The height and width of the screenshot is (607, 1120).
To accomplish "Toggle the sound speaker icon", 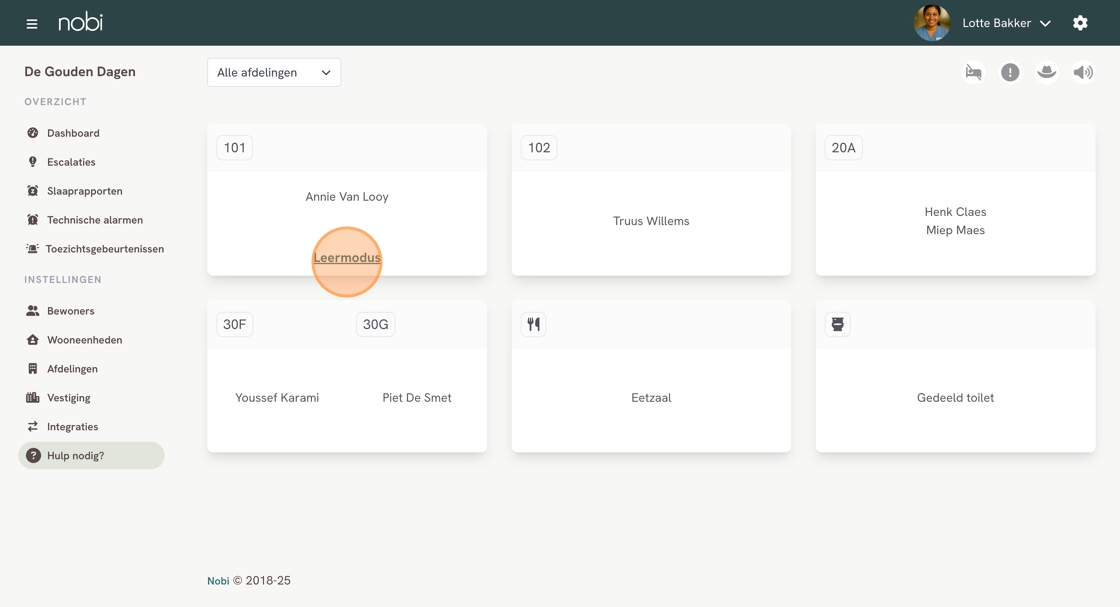I will tap(1083, 72).
